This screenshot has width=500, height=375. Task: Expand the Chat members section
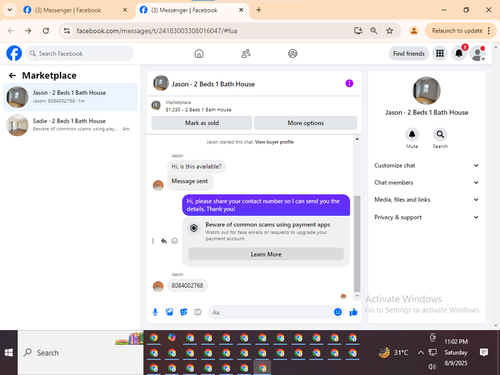(x=426, y=183)
